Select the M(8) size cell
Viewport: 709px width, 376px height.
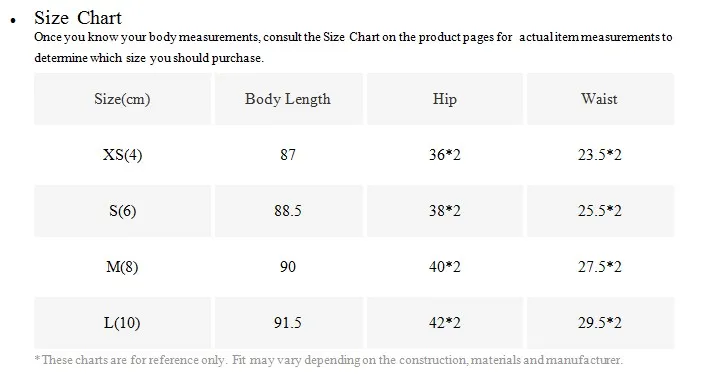coord(122,267)
